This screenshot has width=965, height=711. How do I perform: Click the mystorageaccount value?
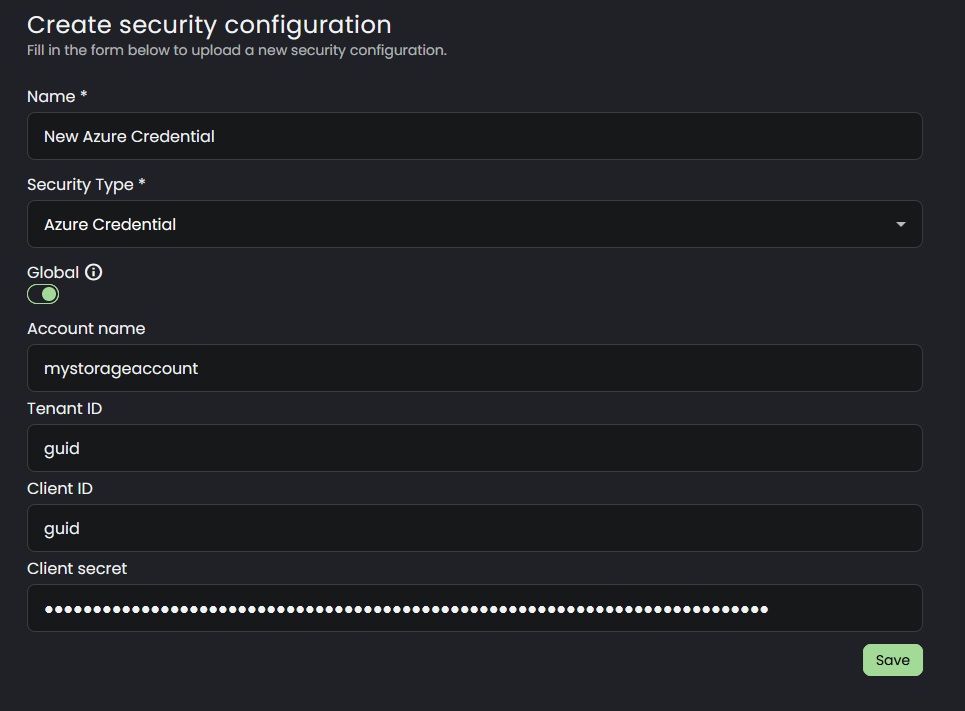pyautogui.click(x=120, y=368)
